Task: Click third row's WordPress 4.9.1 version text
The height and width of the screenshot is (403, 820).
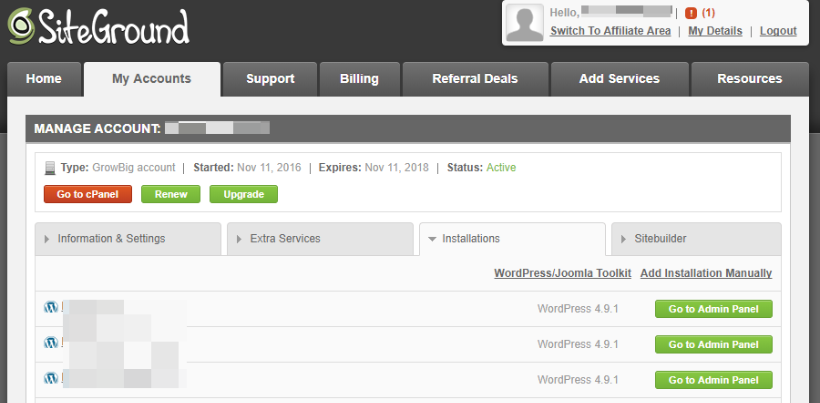Action: tap(578, 380)
